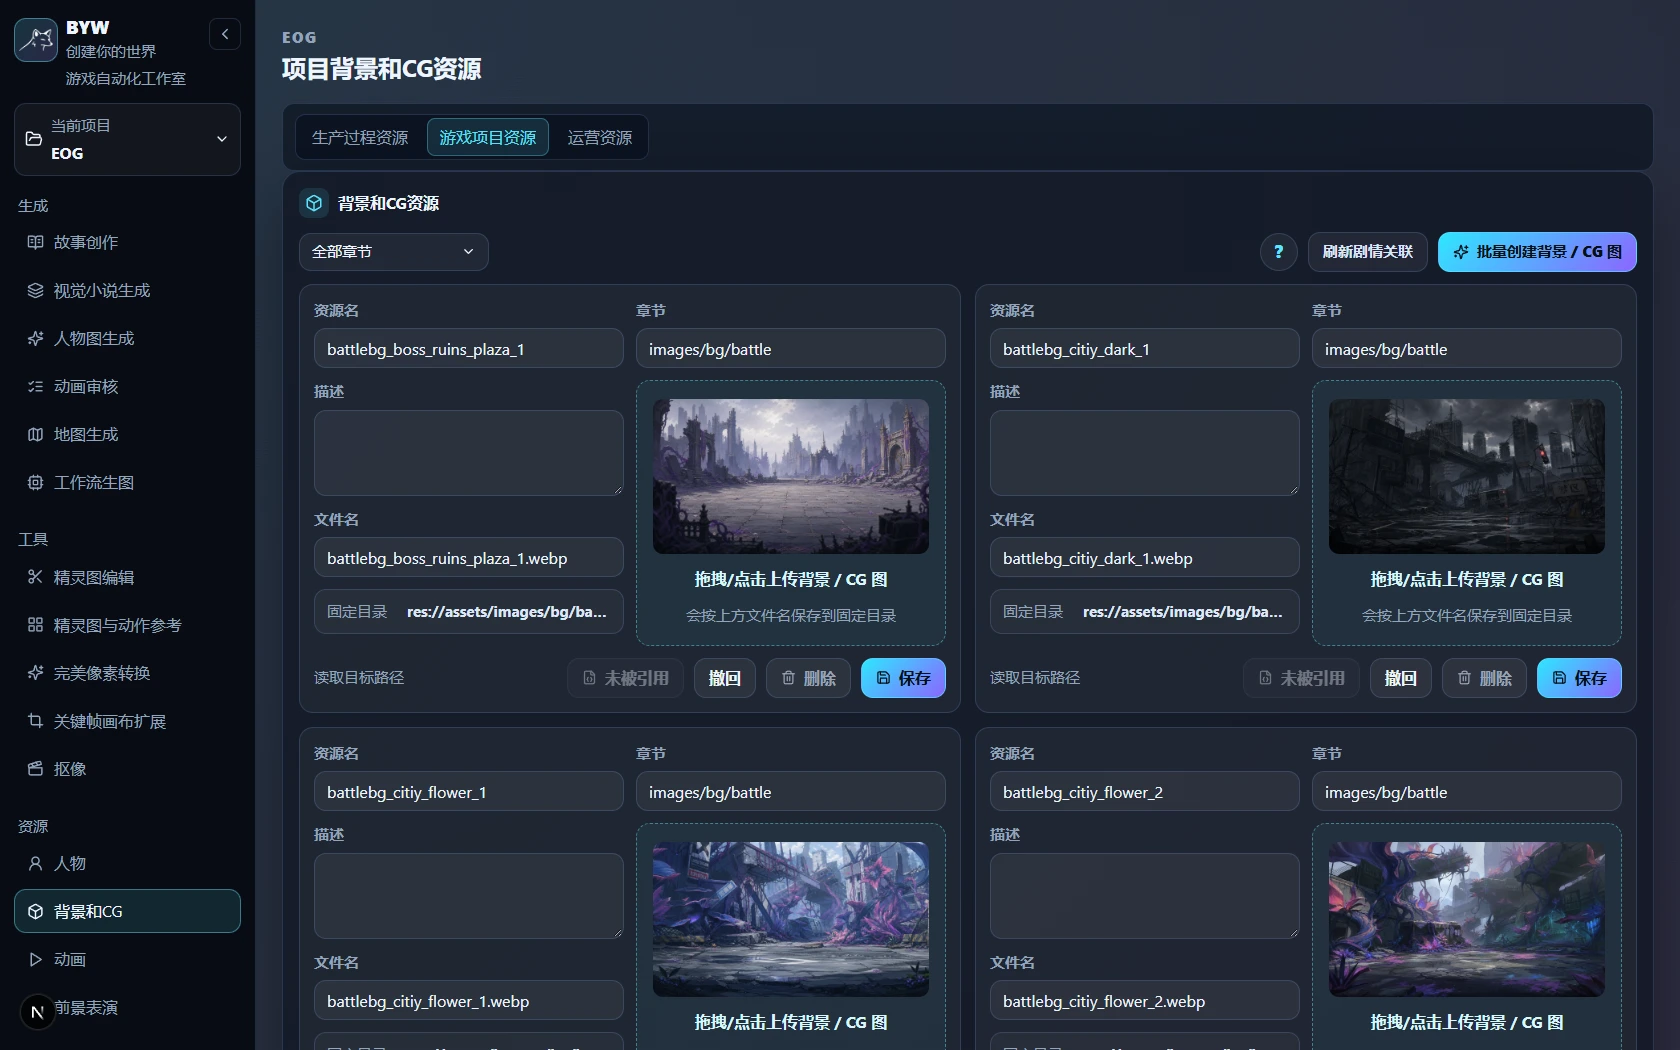Open the 精灵图编辑 tool
Image resolution: width=1680 pixels, height=1050 pixels.
point(127,577)
